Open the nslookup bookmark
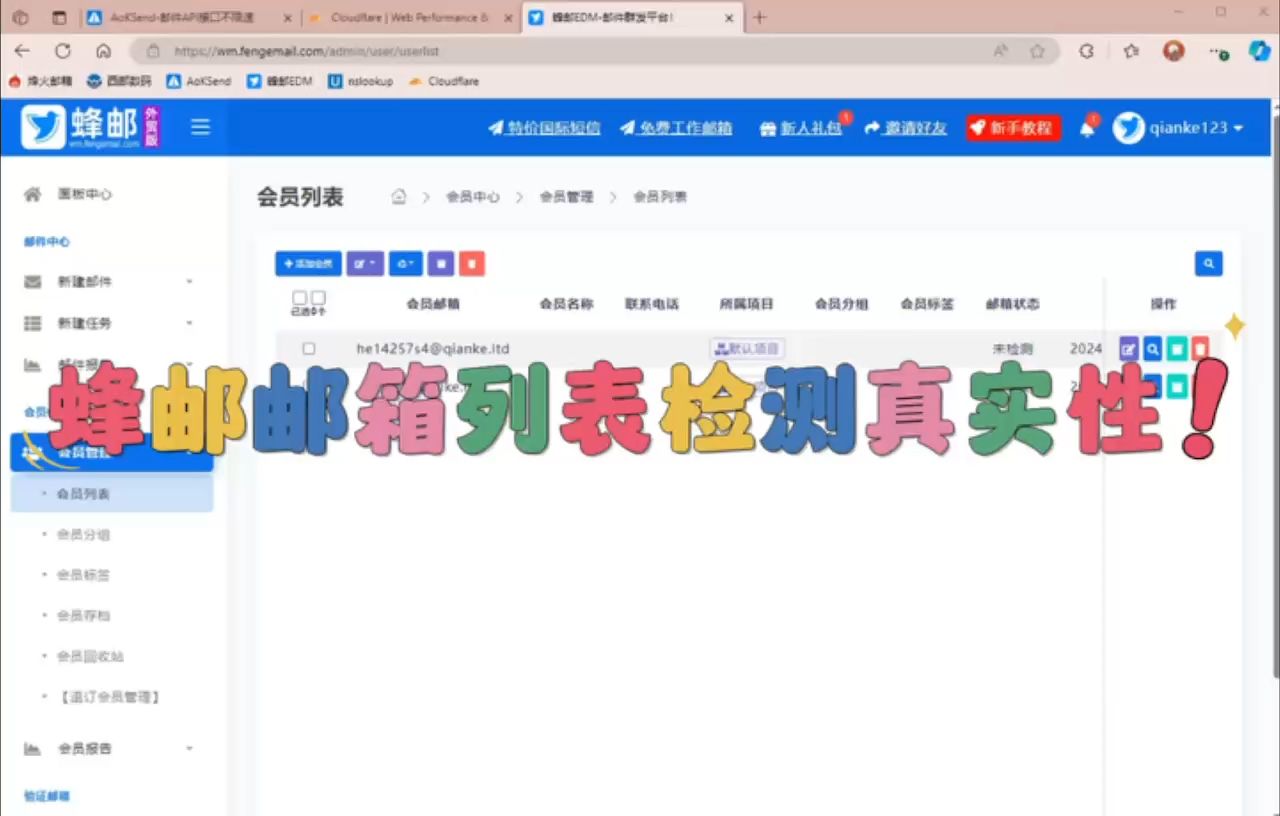Screen dimensions: 1280x816 click(361, 81)
